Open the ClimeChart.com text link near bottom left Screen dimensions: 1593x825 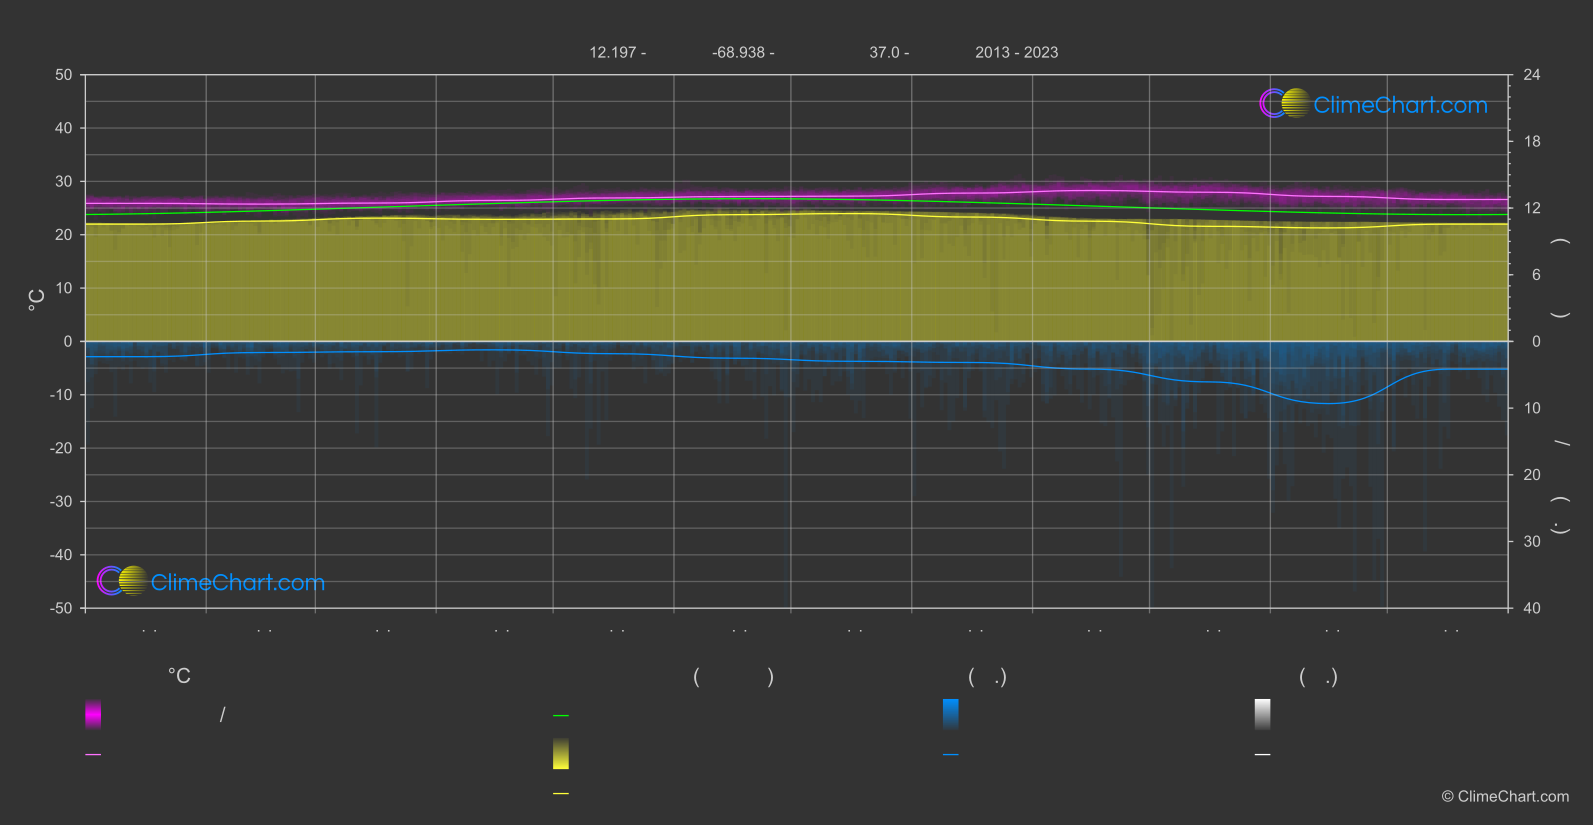(x=238, y=583)
